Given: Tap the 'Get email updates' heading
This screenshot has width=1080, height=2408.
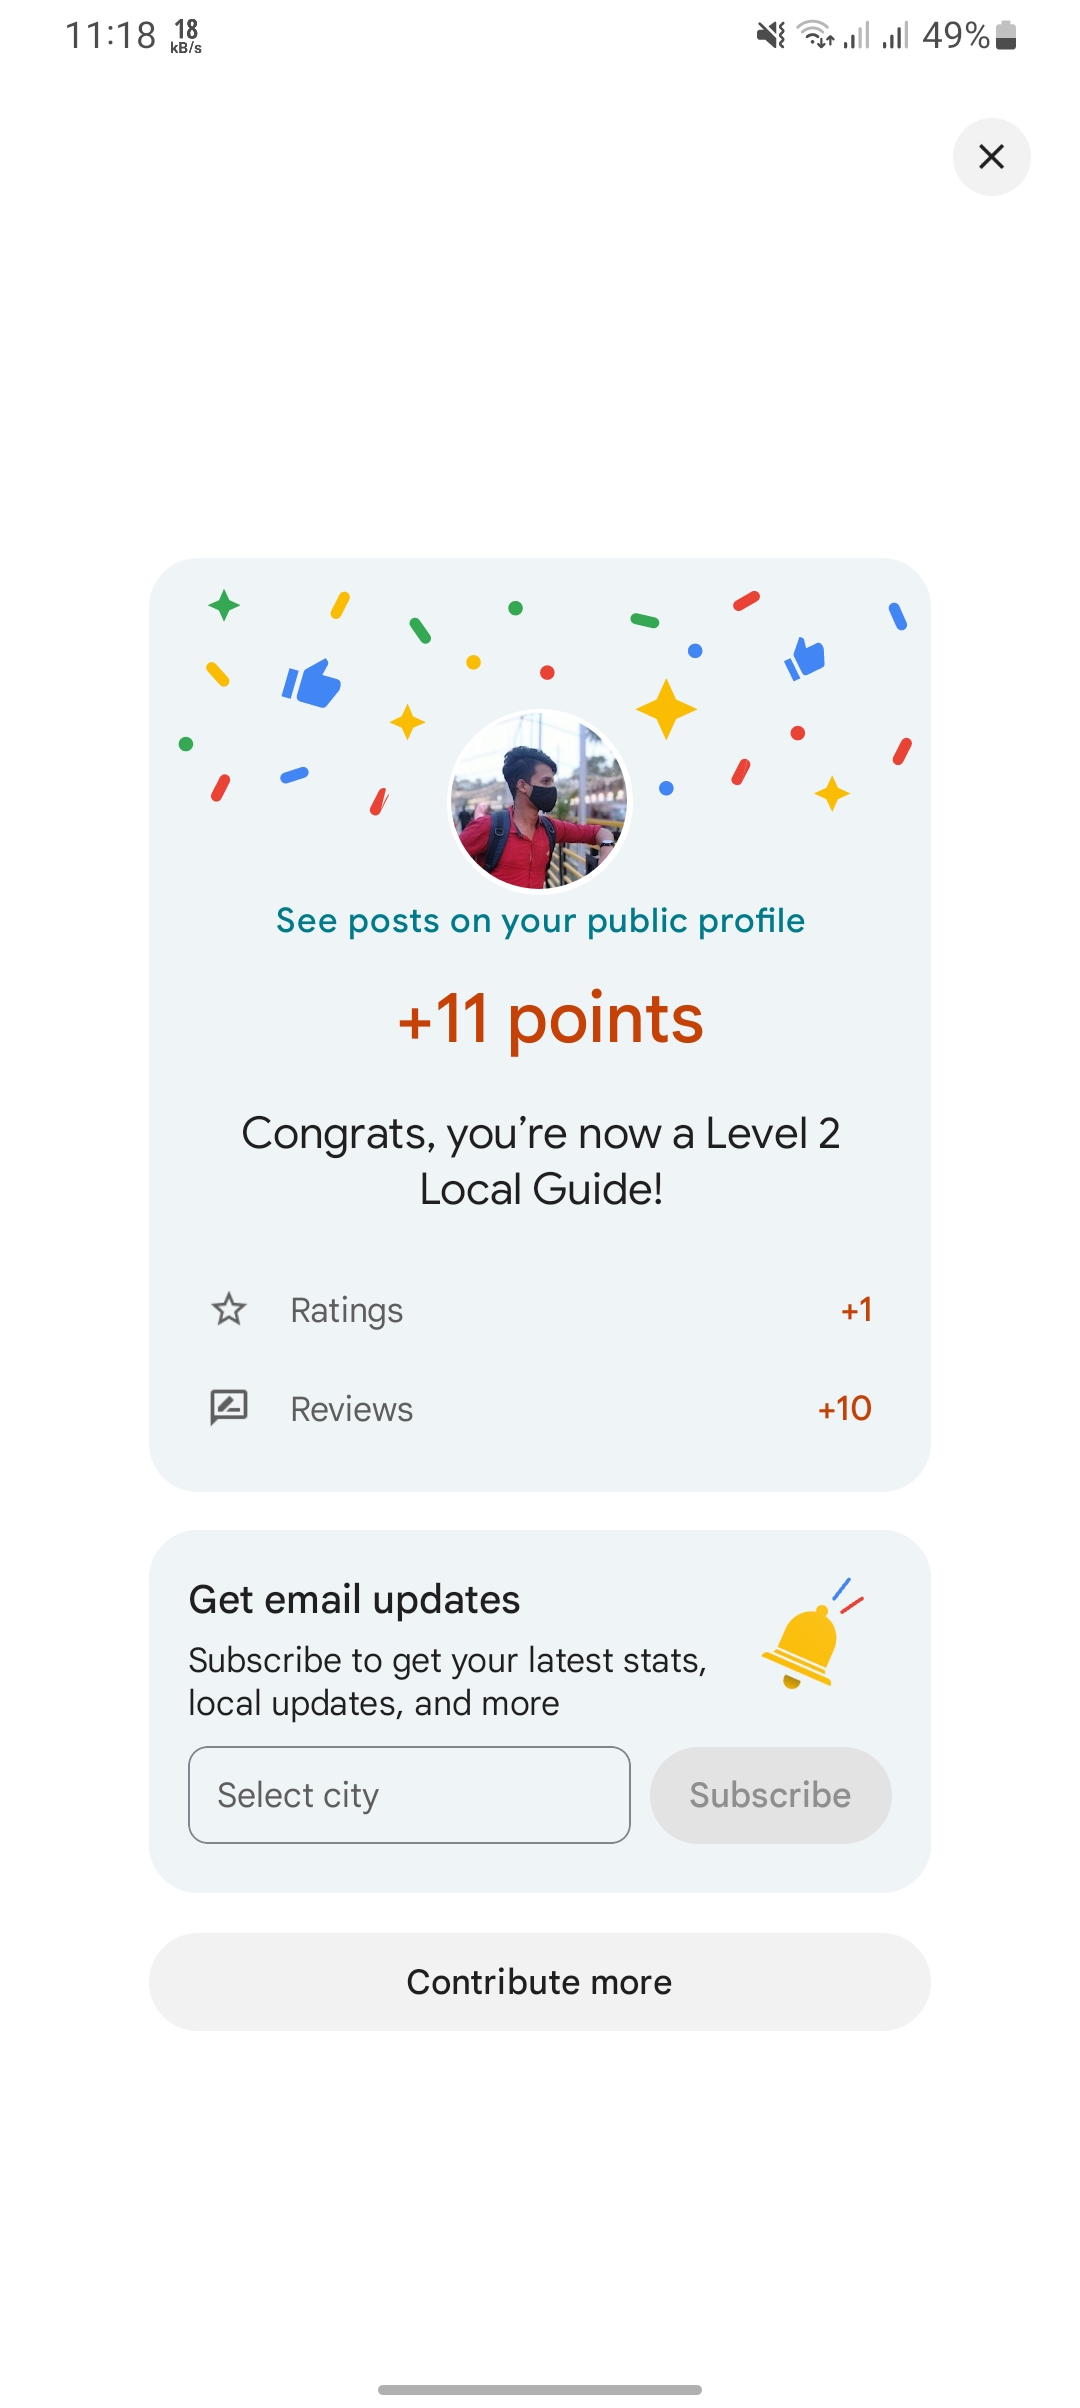Looking at the screenshot, I should pos(354,1600).
